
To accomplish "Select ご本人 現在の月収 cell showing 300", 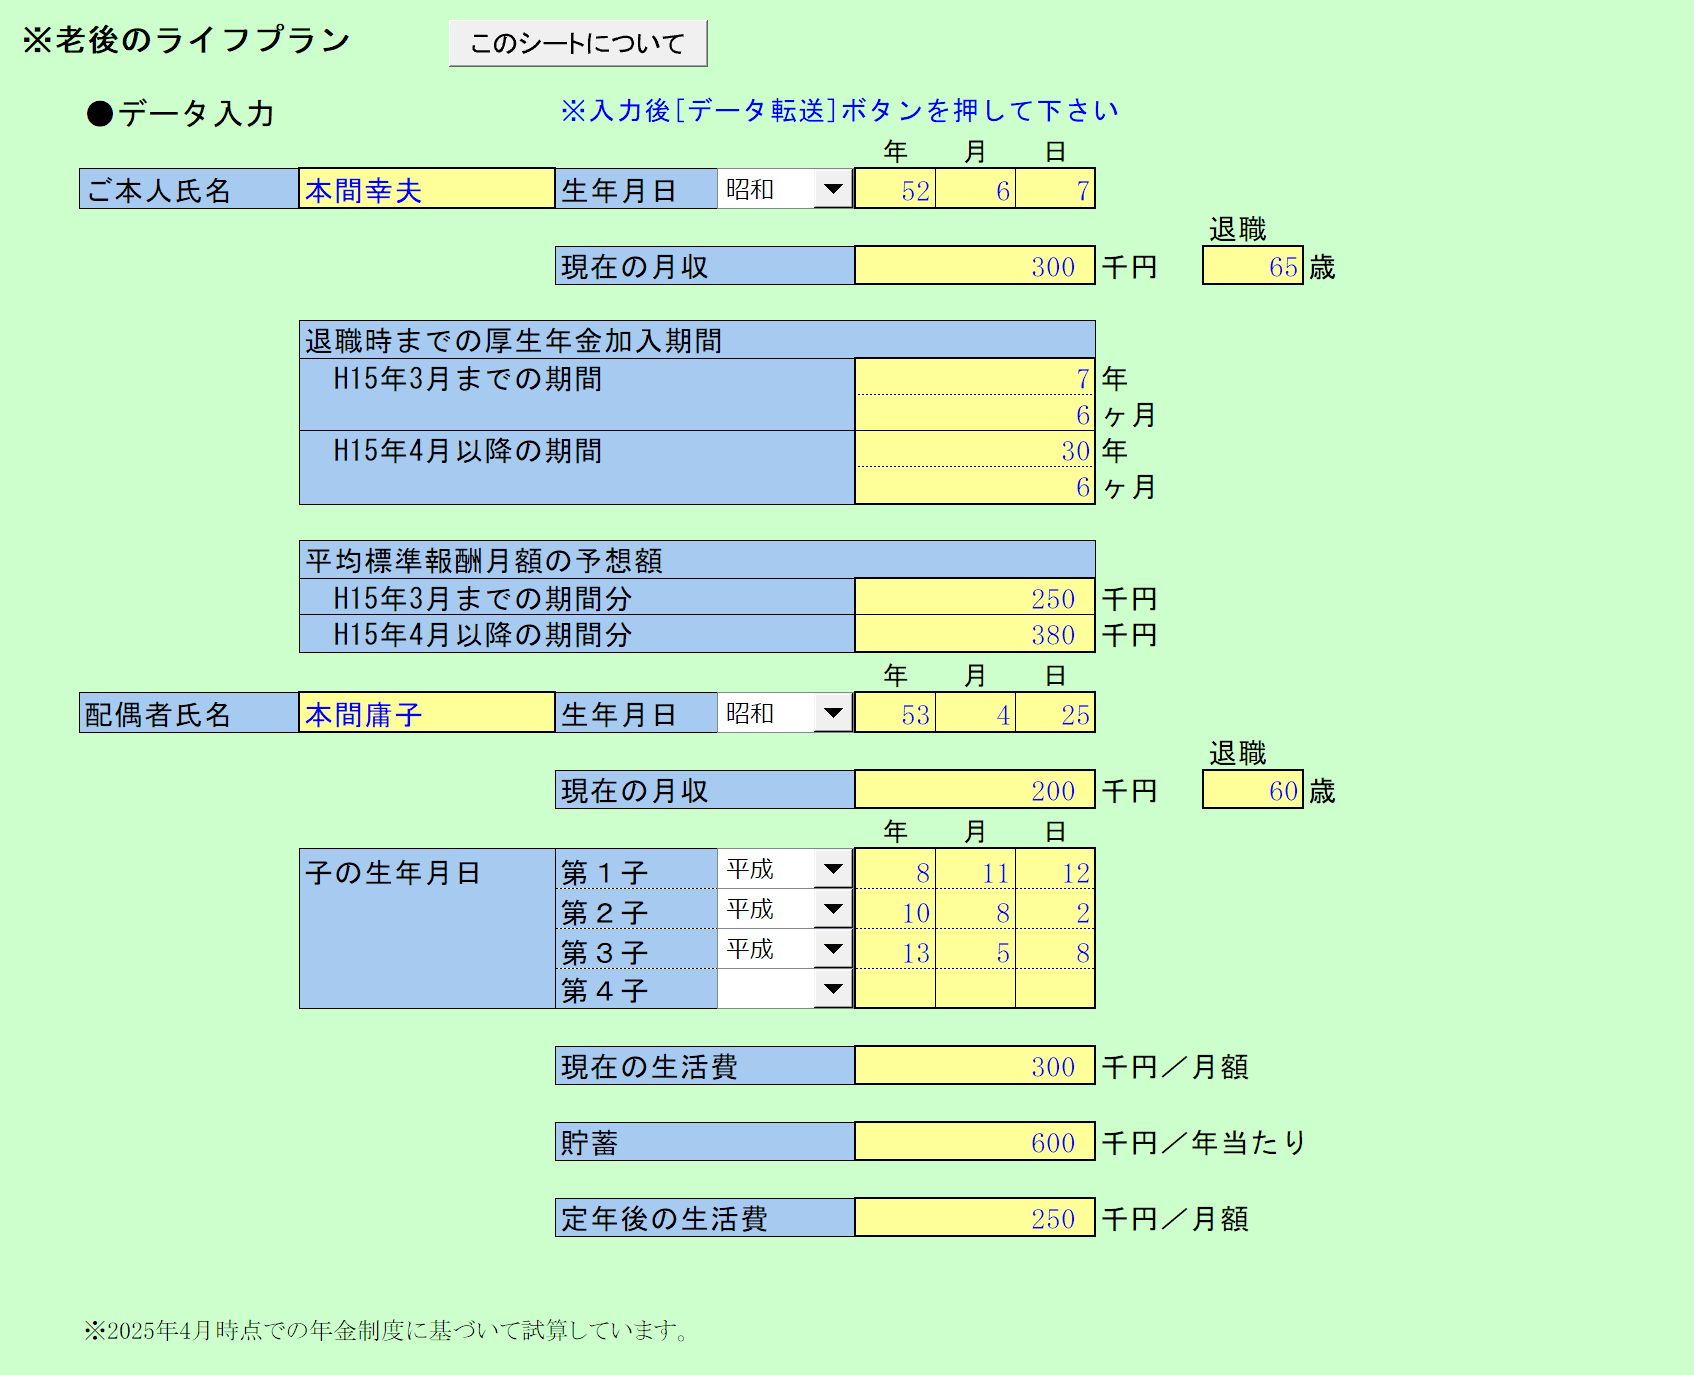I will tap(975, 266).
